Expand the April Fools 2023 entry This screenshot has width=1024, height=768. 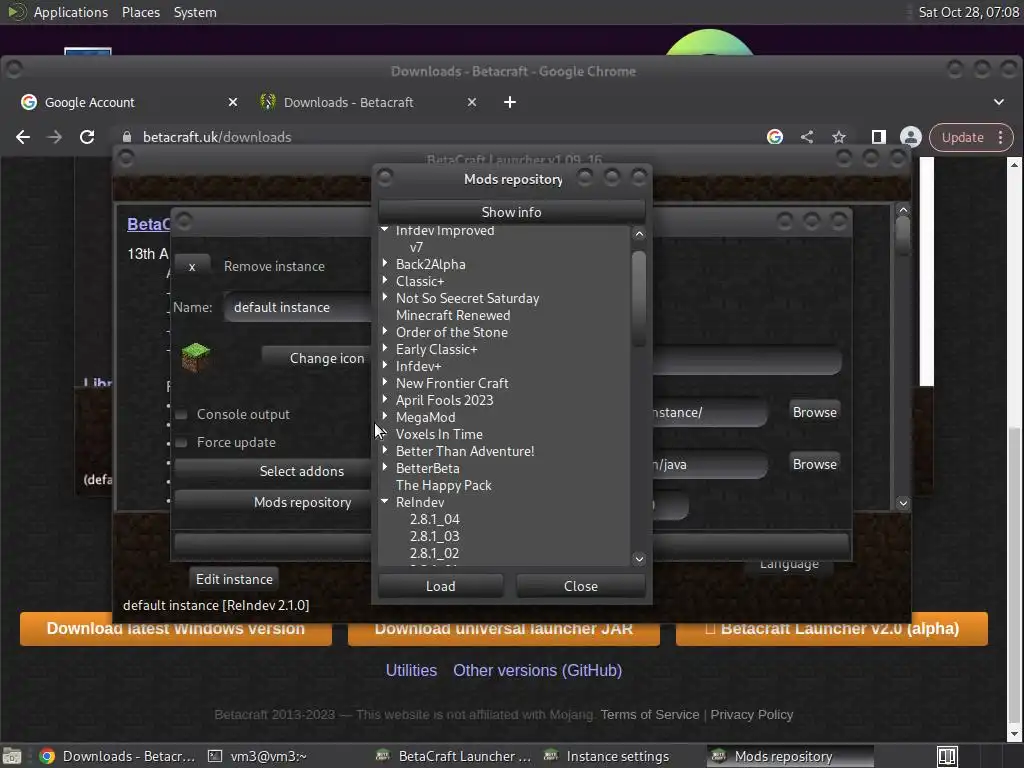[x=385, y=399]
